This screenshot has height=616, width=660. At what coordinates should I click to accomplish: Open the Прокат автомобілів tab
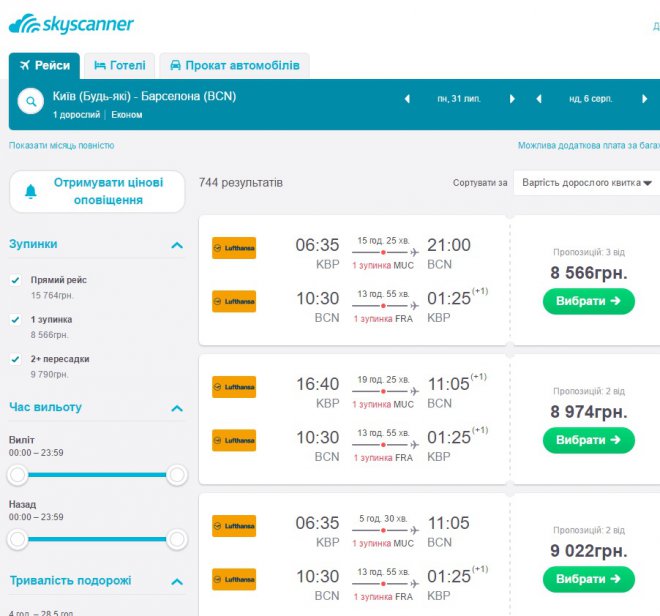point(235,66)
